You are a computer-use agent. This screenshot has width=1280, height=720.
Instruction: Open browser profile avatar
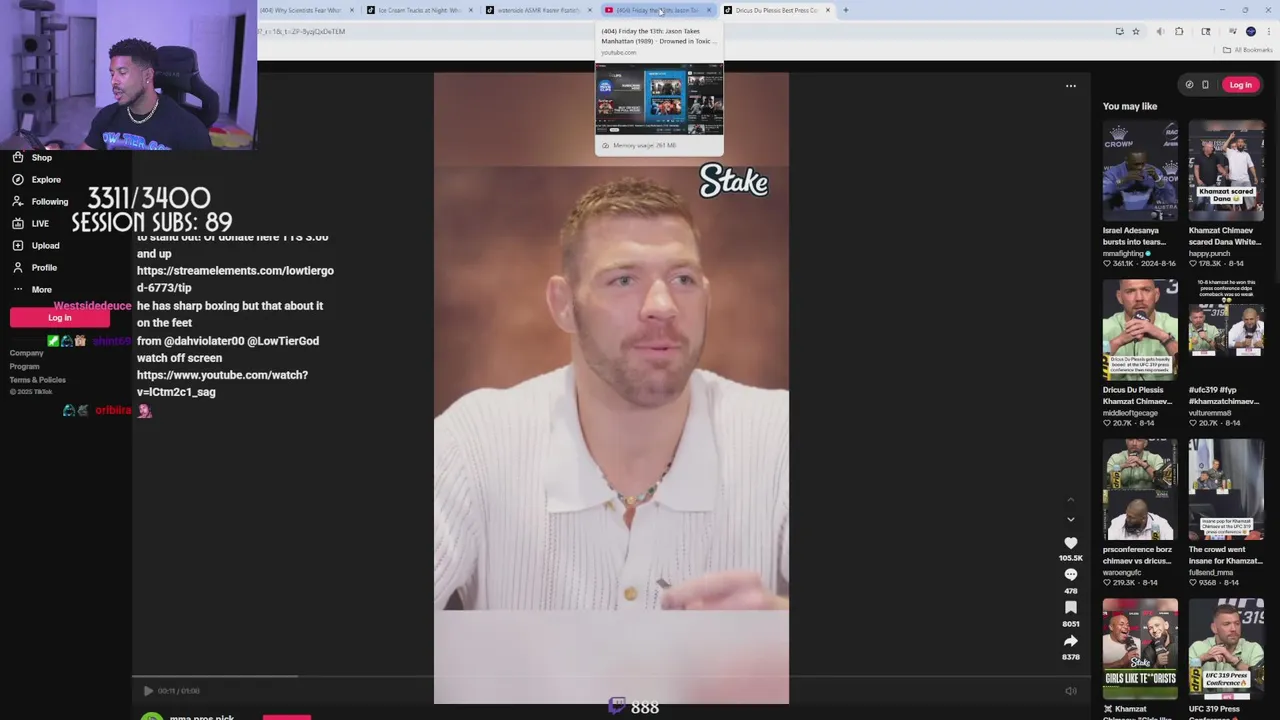coord(1250,32)
